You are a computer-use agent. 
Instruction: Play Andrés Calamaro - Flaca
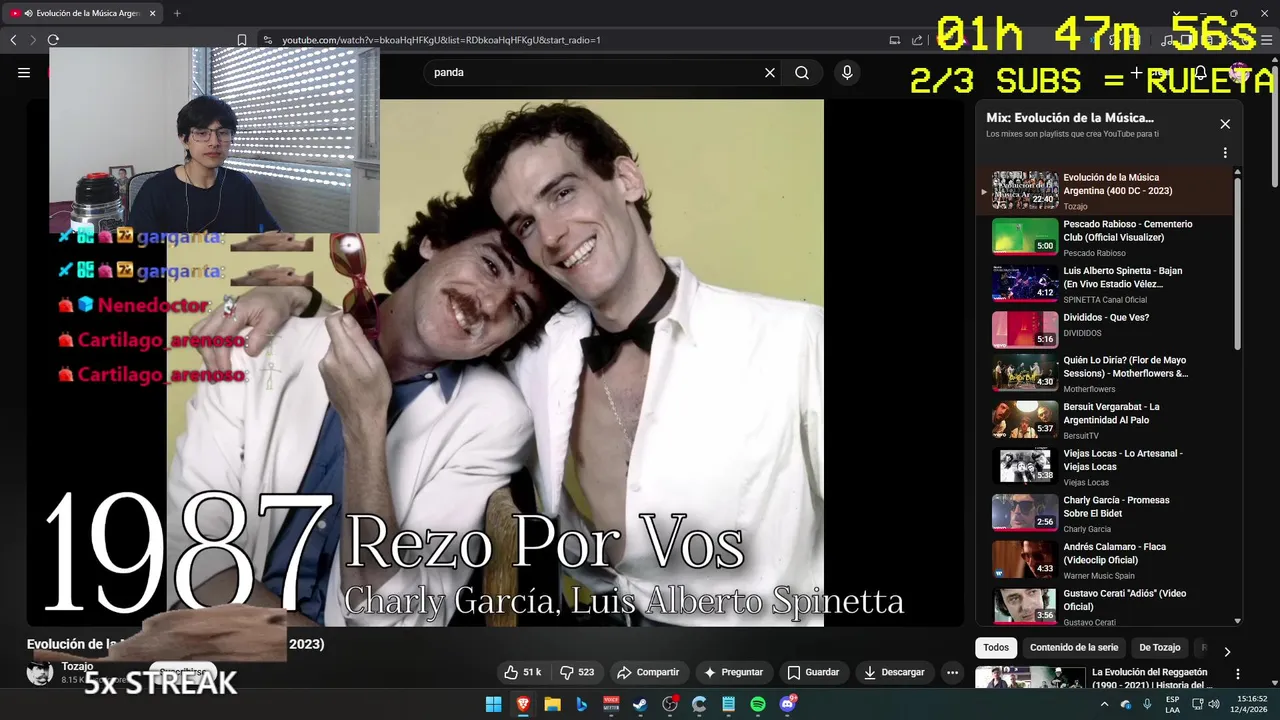[1105, 560]
